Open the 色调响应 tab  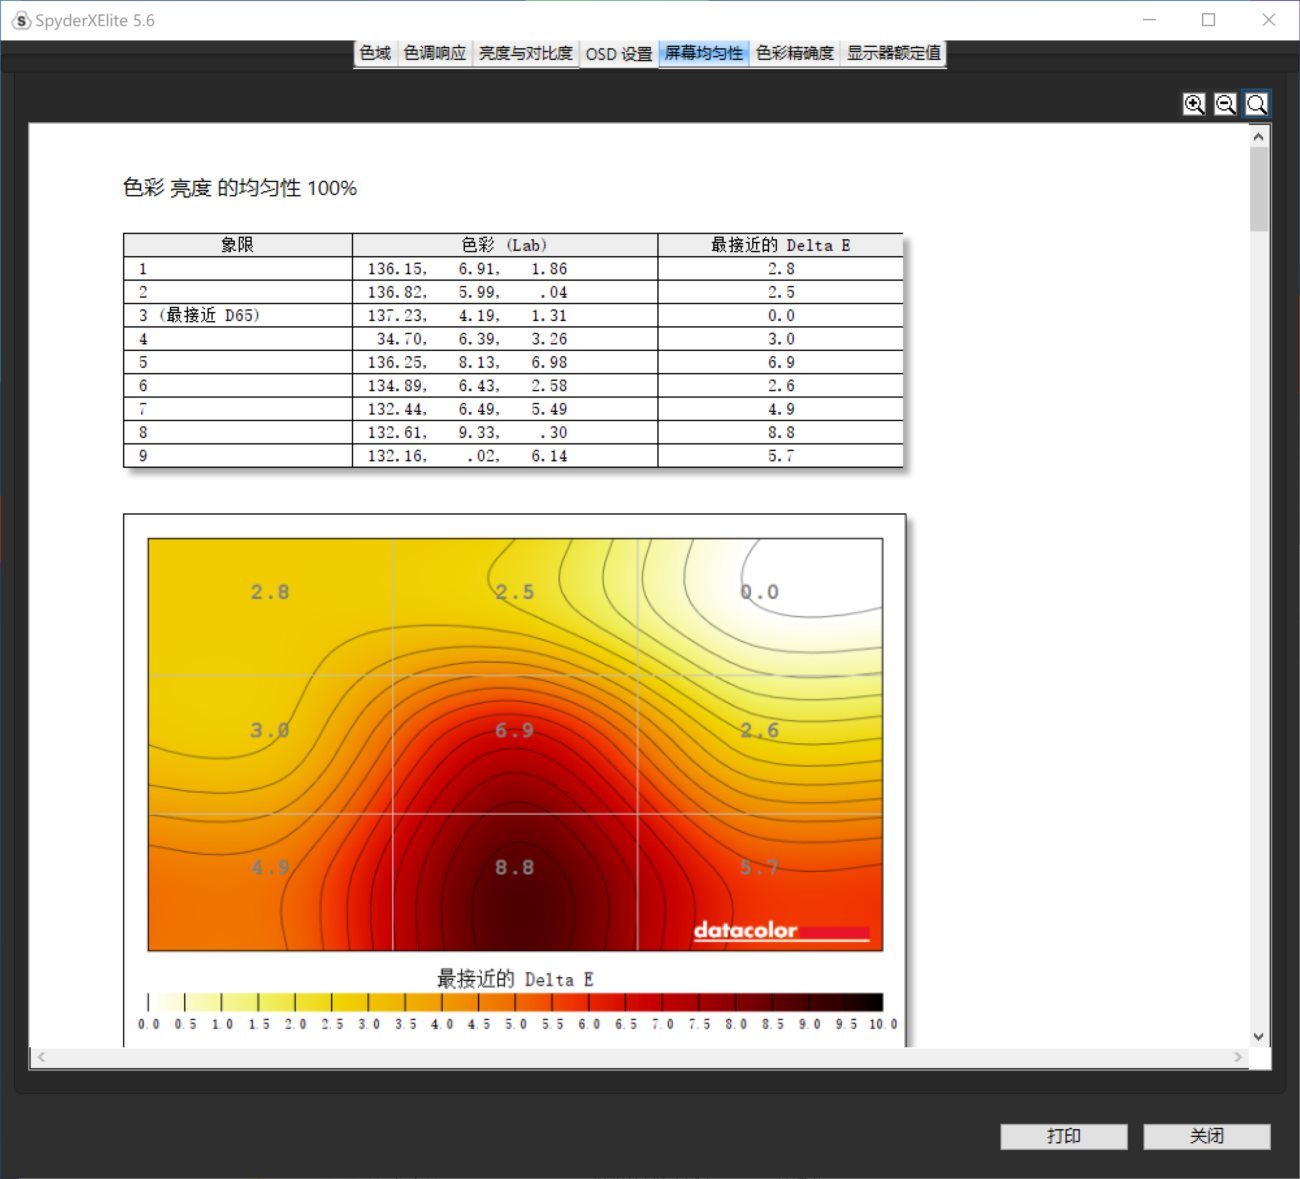[x=435, y=53]
